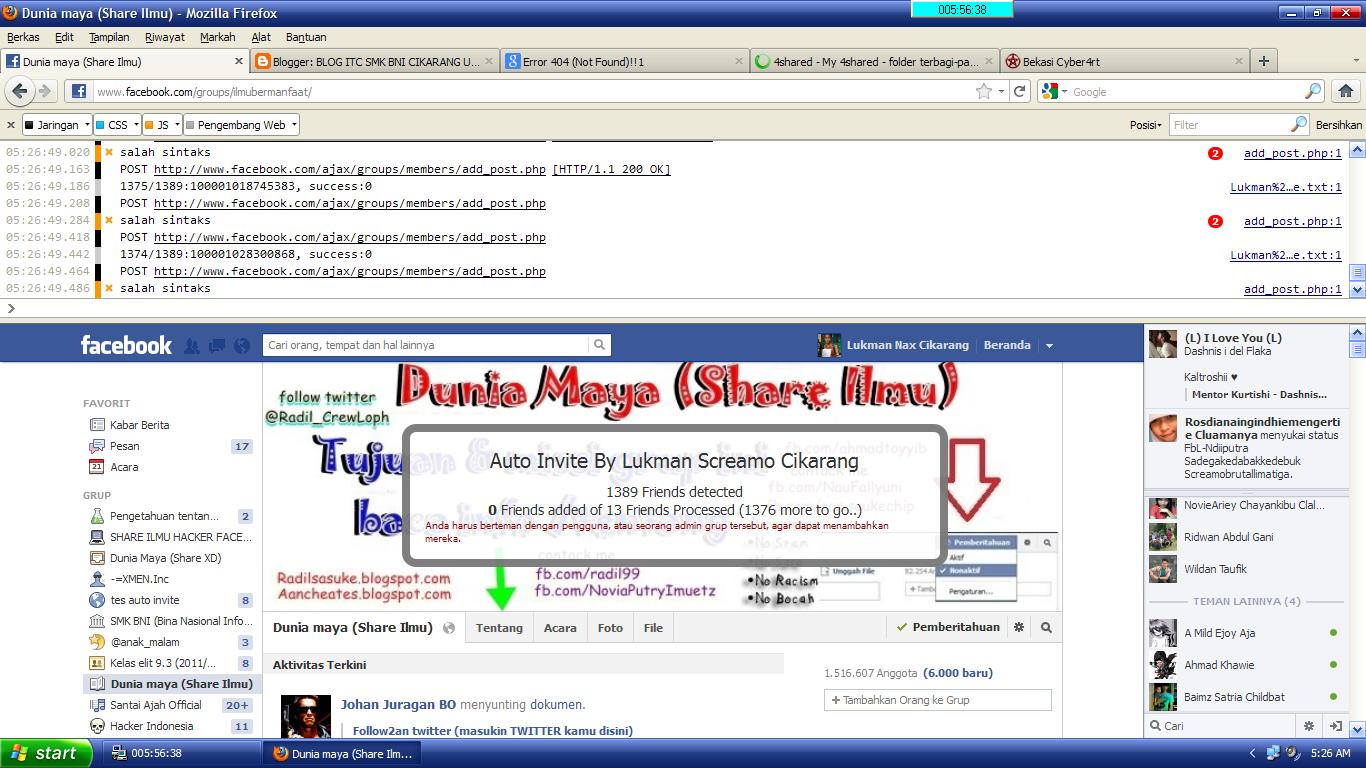Bookmark this page with the star icon
1366x768 pixels.
[x=985, y=91]
